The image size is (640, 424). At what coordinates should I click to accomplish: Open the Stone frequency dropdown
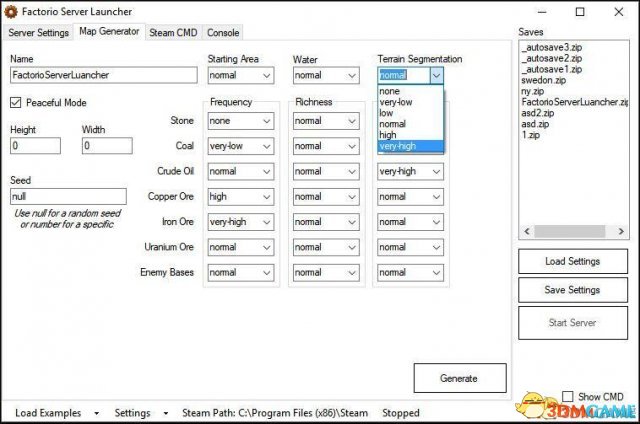tap(241, 121)
